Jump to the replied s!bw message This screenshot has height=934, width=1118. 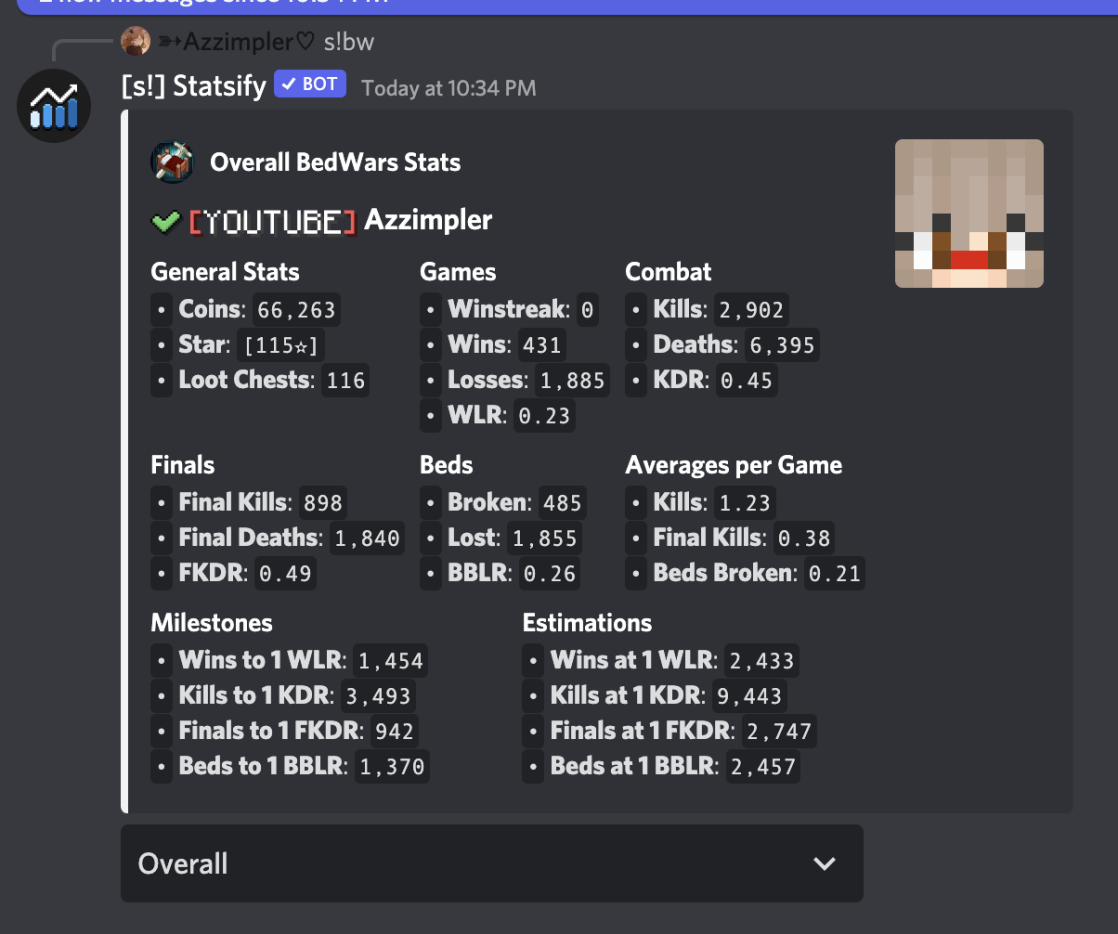click(x=349, y=41)
